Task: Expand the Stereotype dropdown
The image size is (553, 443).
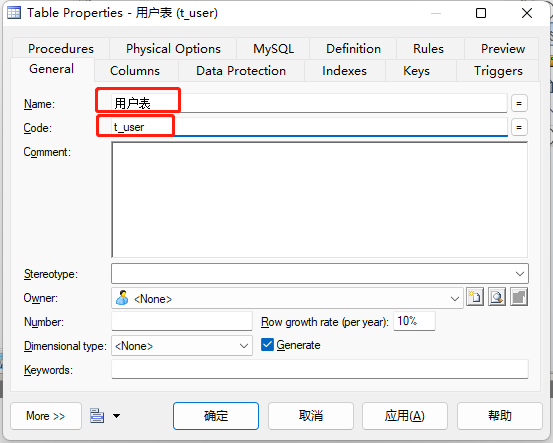Action: coord(519,274)
